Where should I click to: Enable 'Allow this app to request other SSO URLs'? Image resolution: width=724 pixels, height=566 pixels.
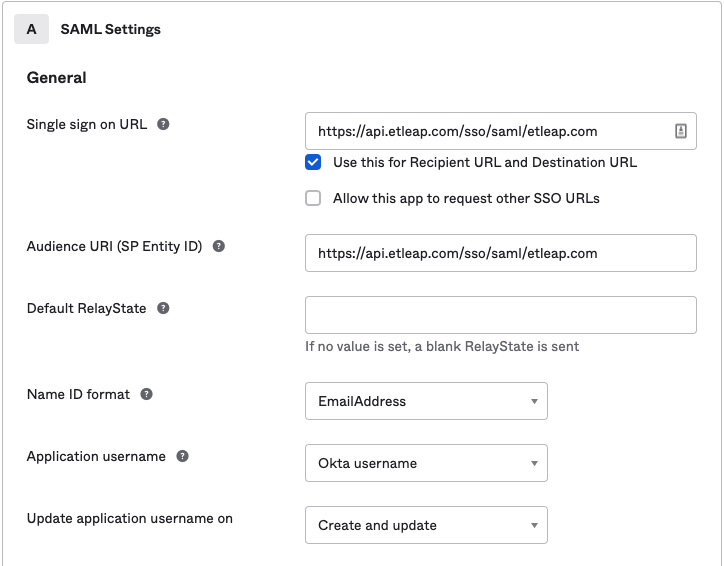point(313,198)
